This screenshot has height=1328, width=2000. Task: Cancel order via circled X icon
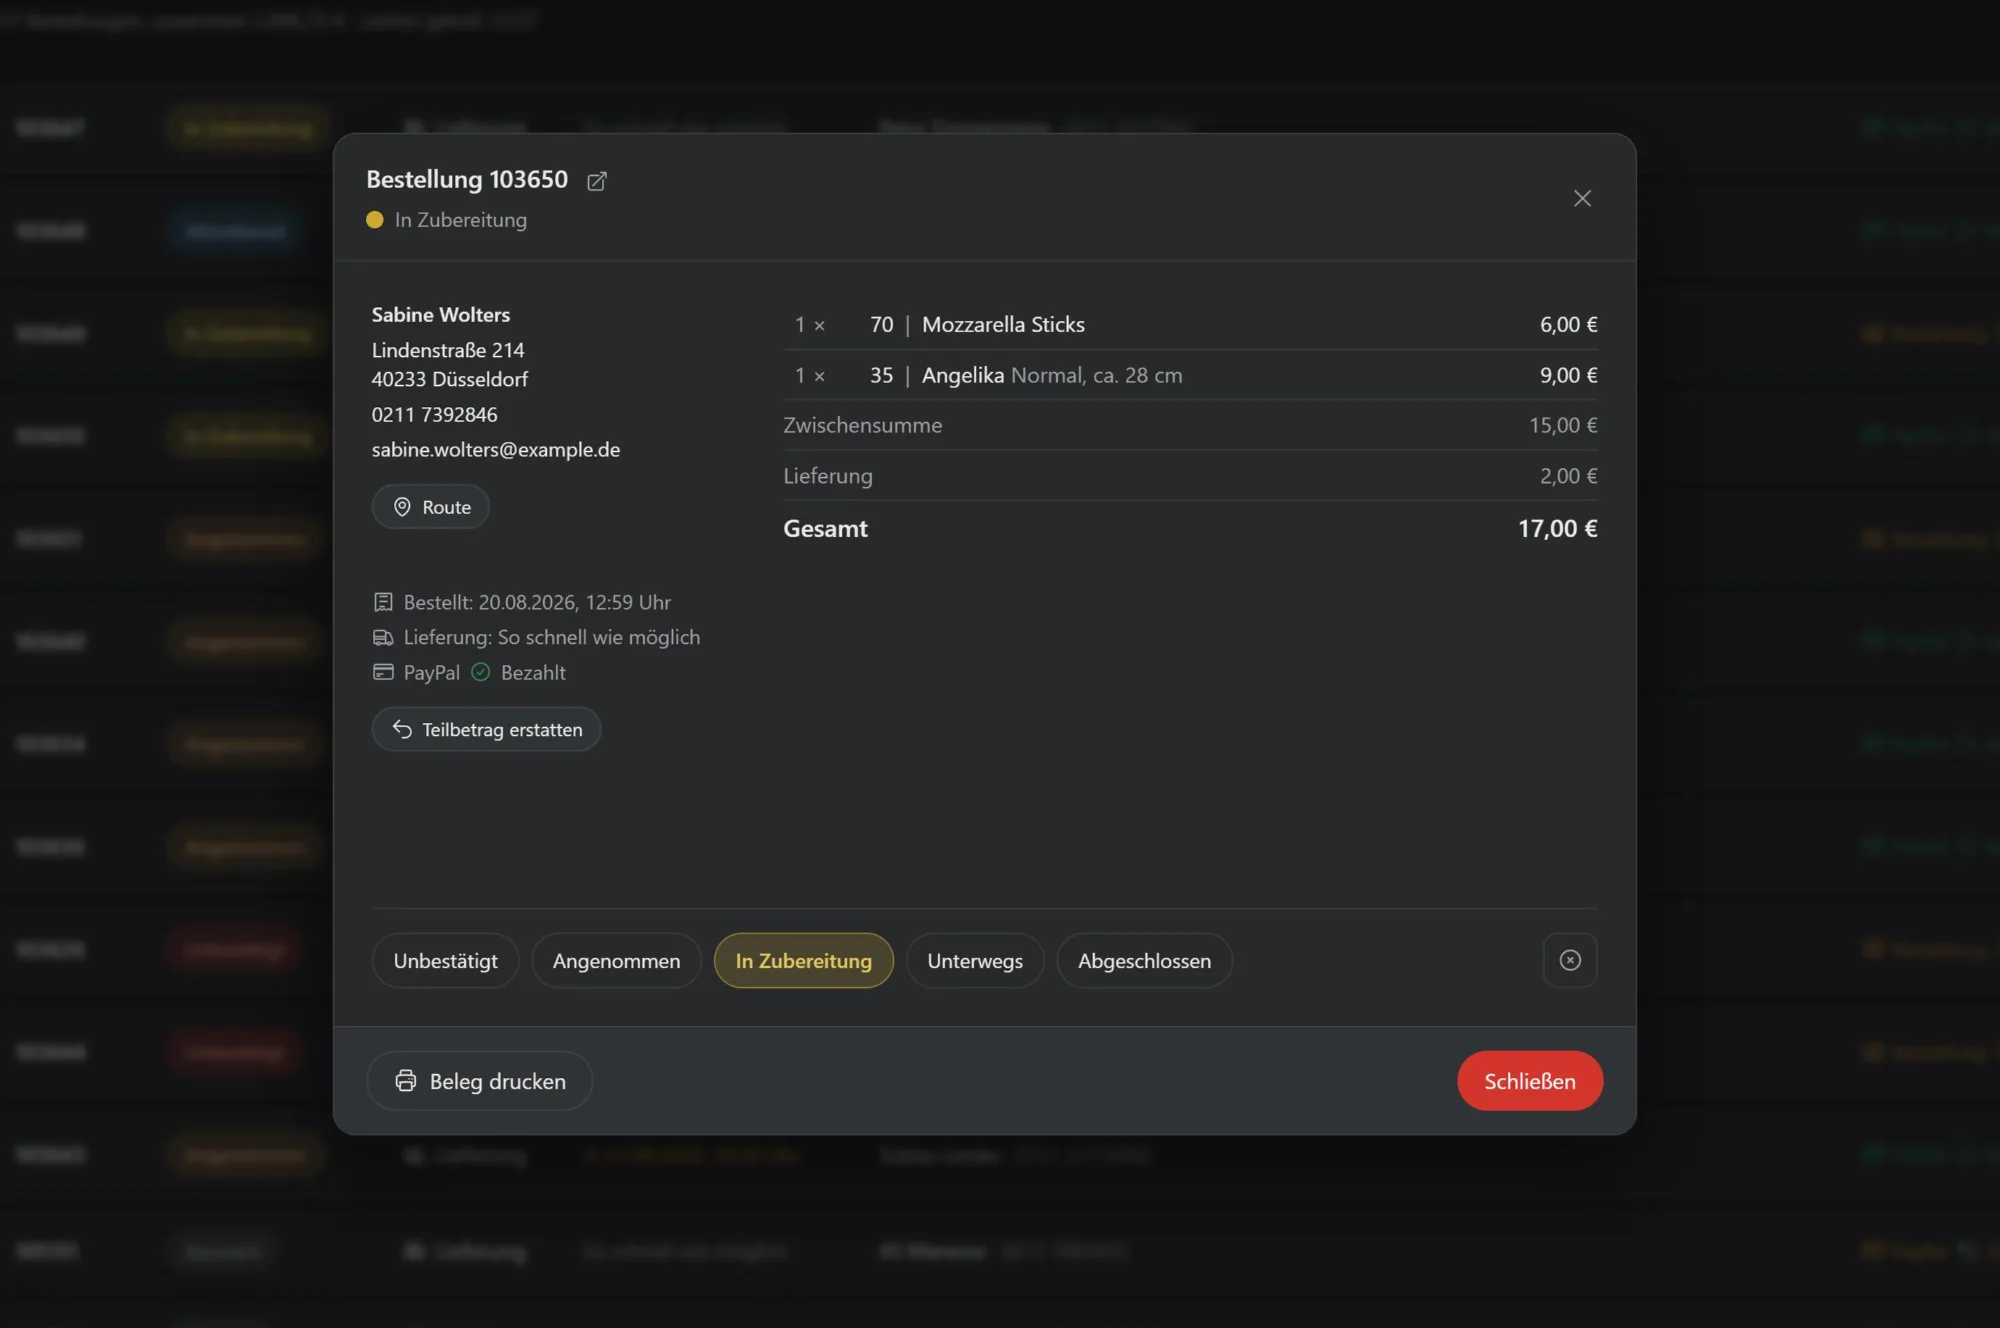point(1570,960)
